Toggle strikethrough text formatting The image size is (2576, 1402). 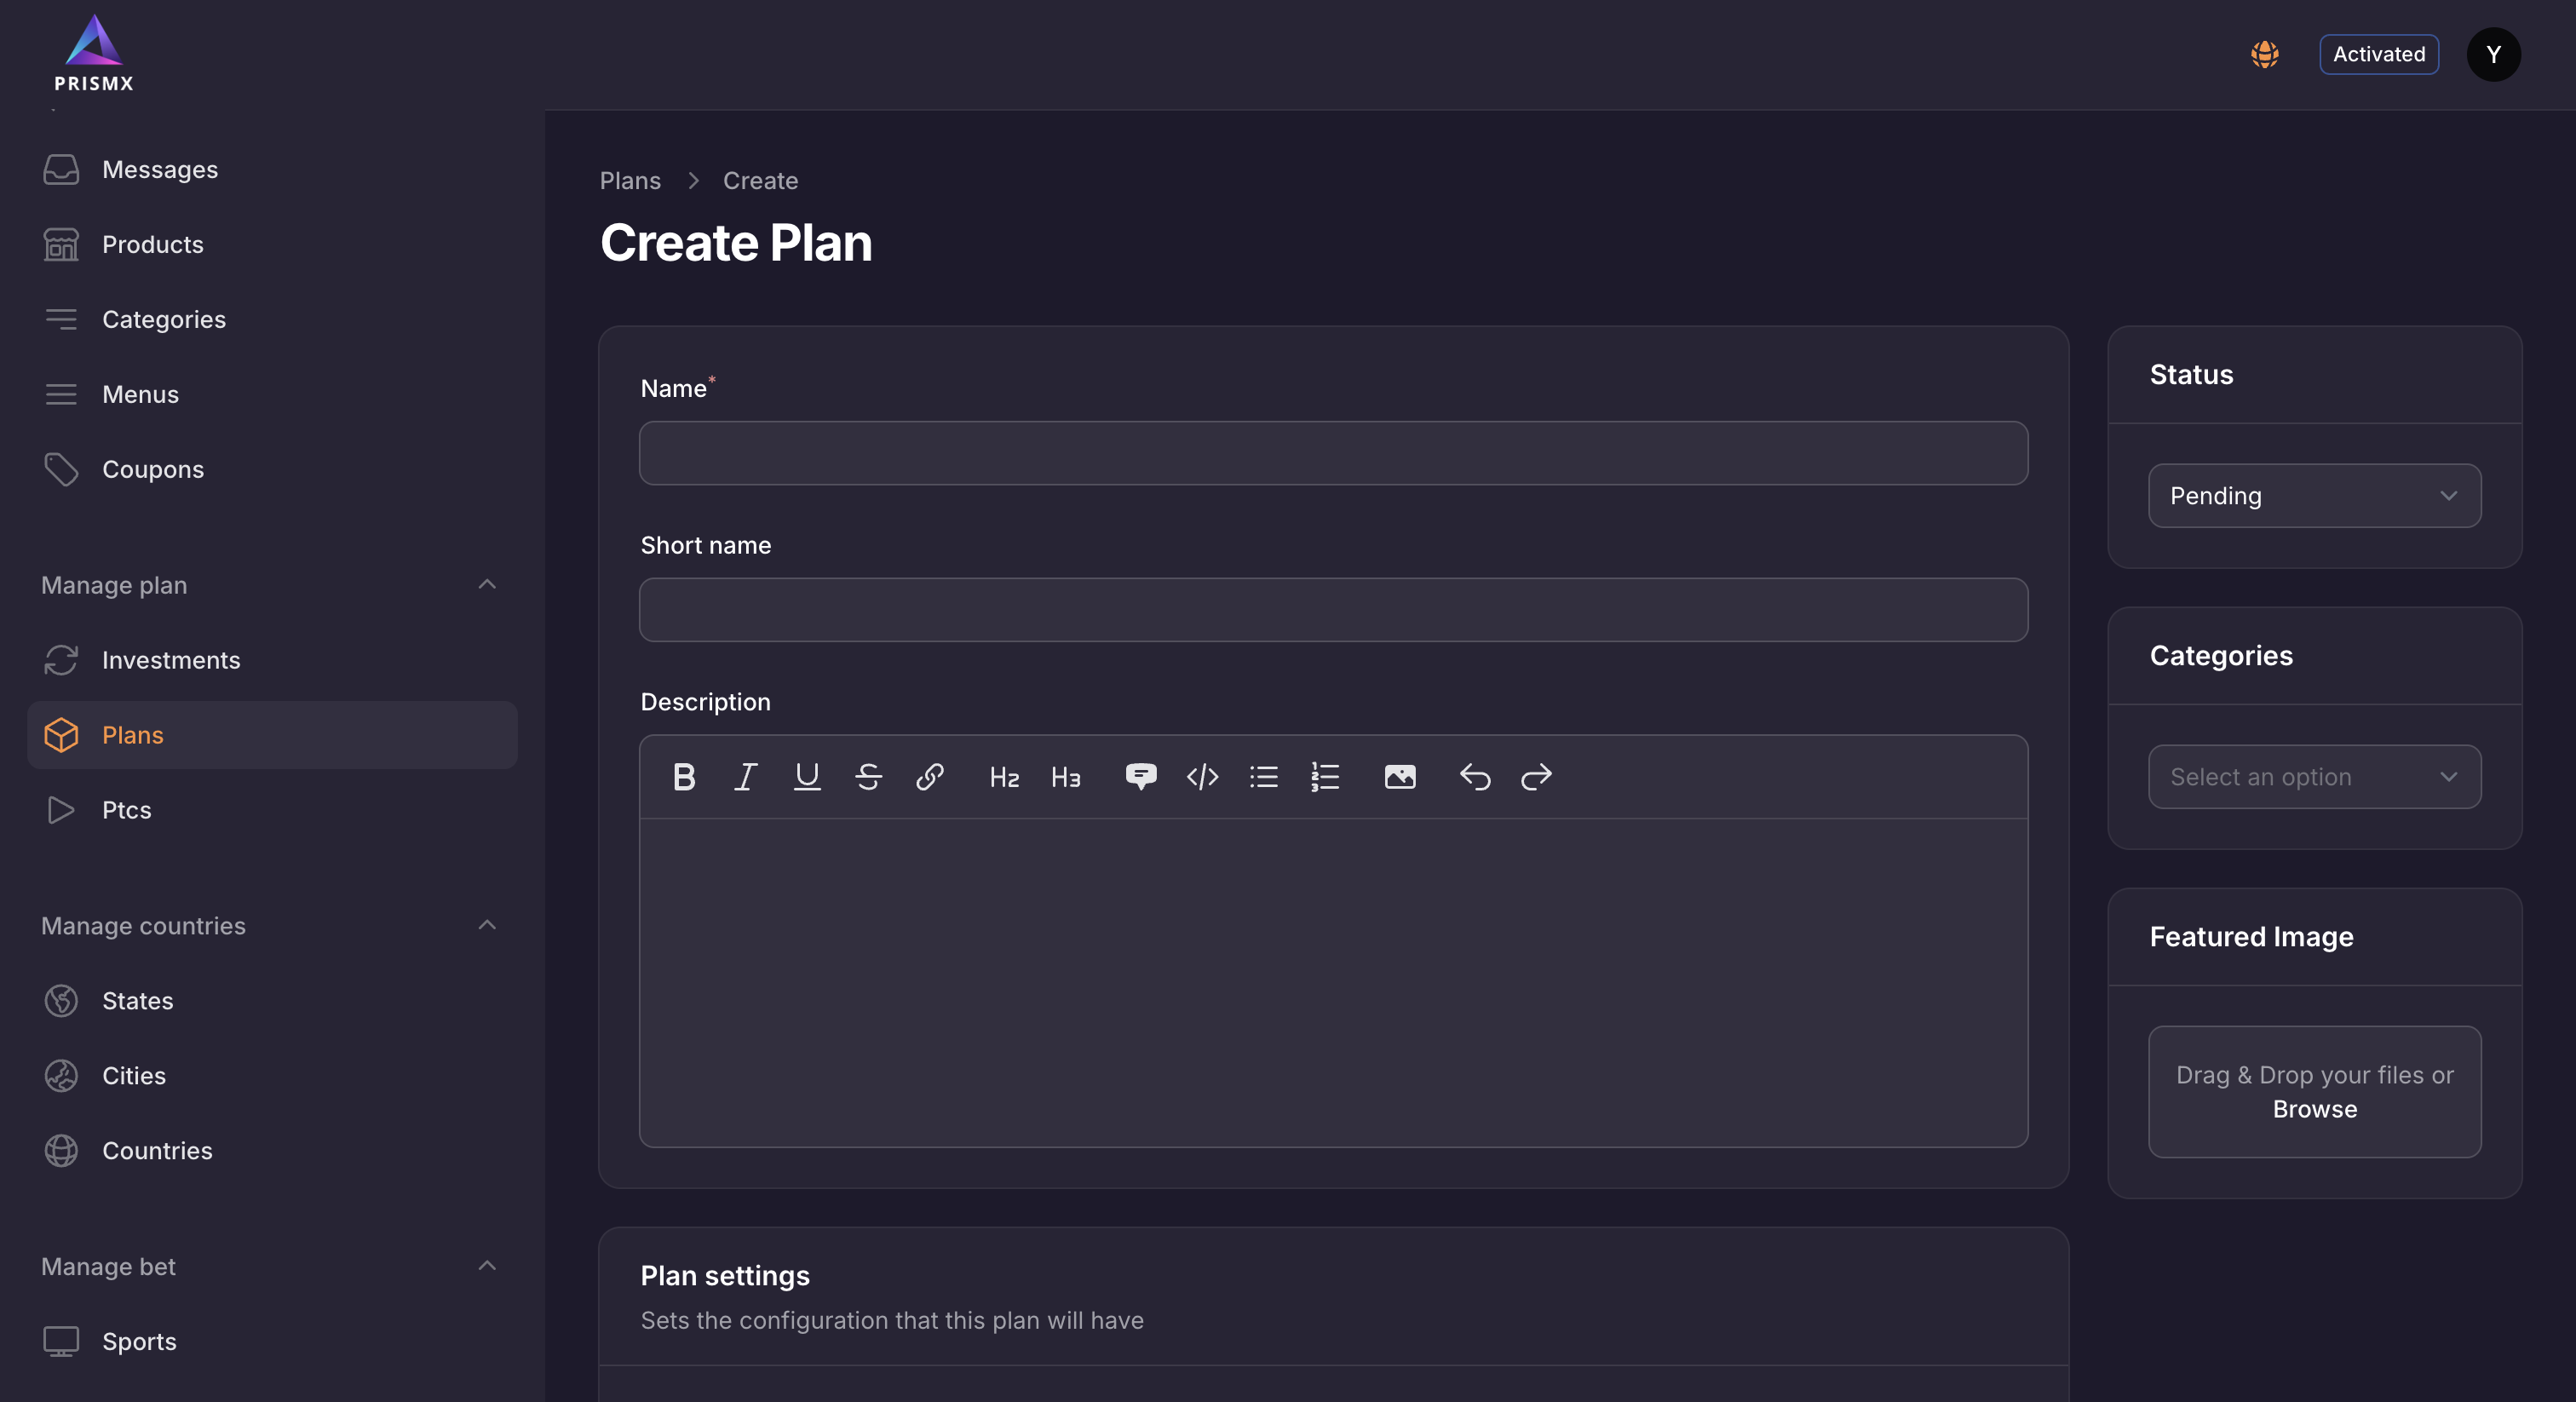868,777
